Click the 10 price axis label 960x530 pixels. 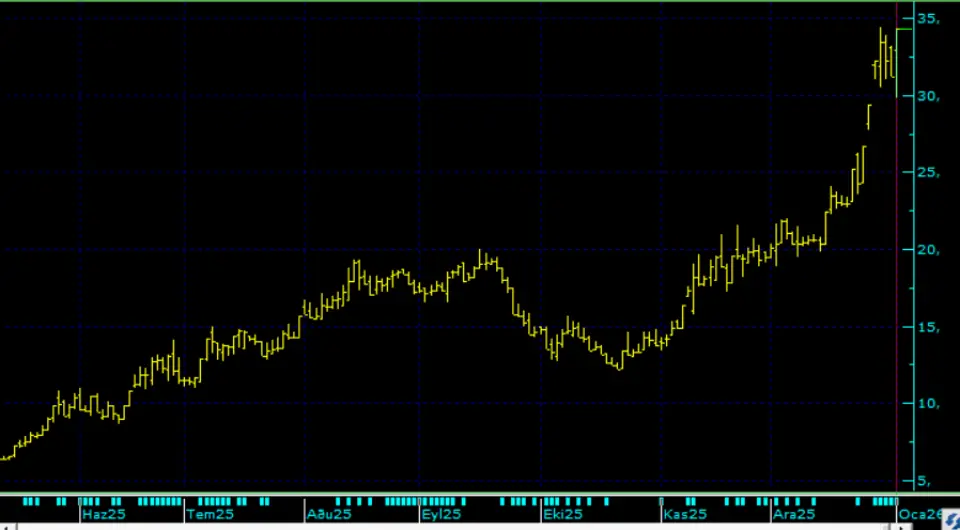click(927, 404)
